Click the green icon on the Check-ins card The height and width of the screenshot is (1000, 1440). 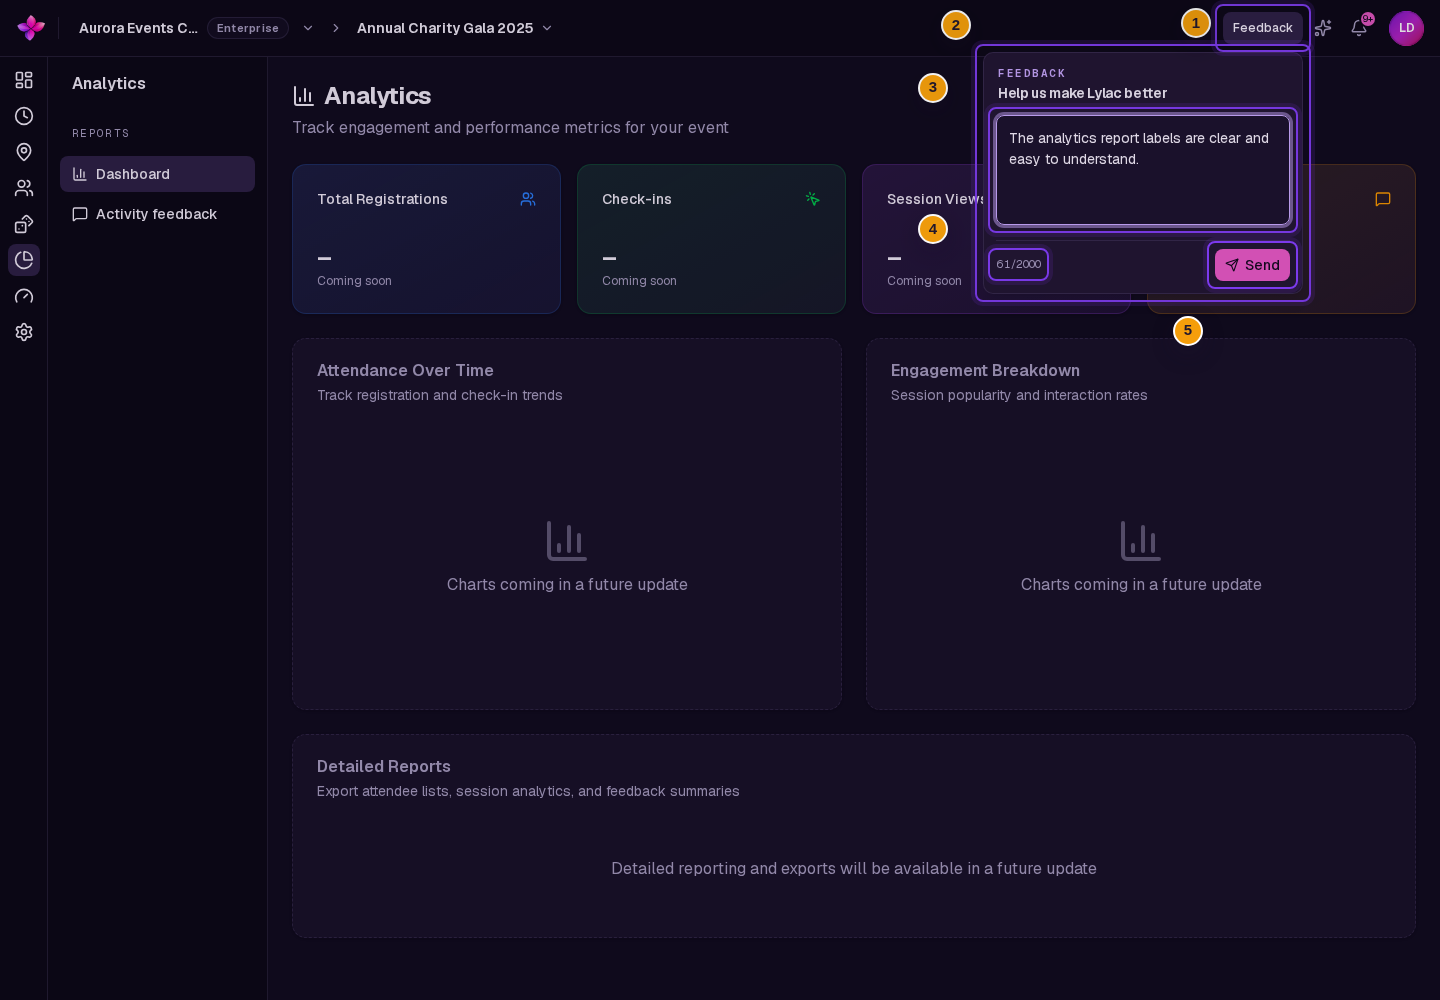click(813, 199)
